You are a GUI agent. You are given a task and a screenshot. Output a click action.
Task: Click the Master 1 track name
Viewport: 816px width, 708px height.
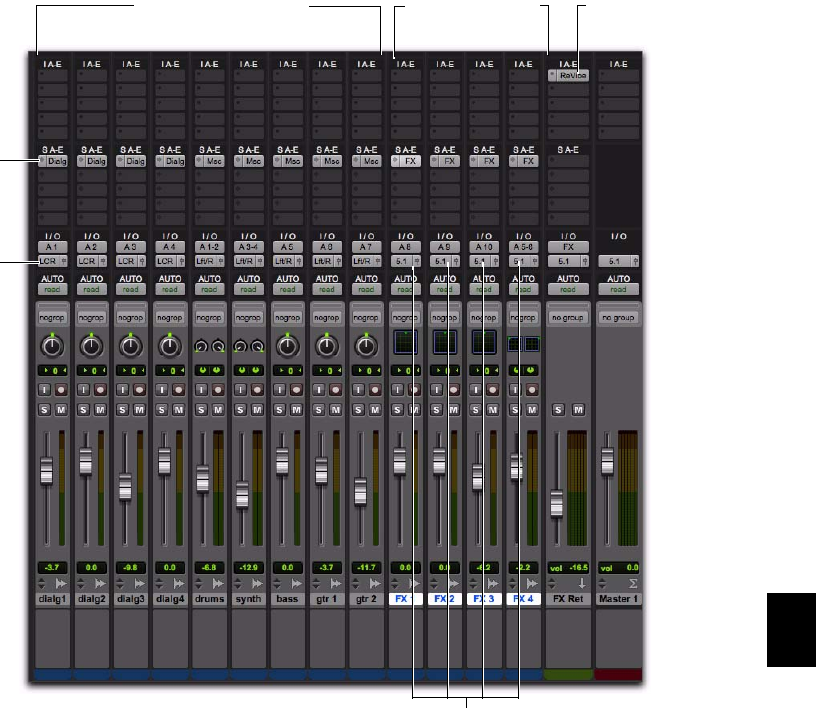pos(618,599)
